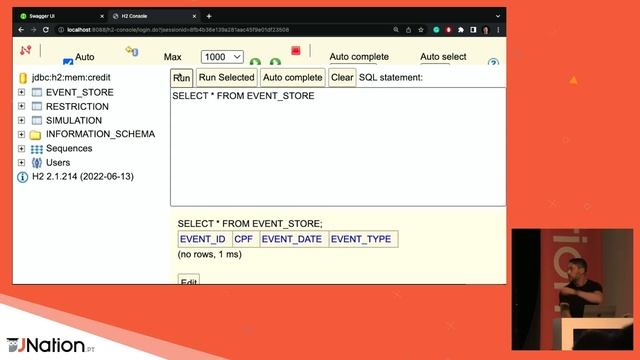
Task: Click the browser profile avatar
Action: (x=486, y=30)
